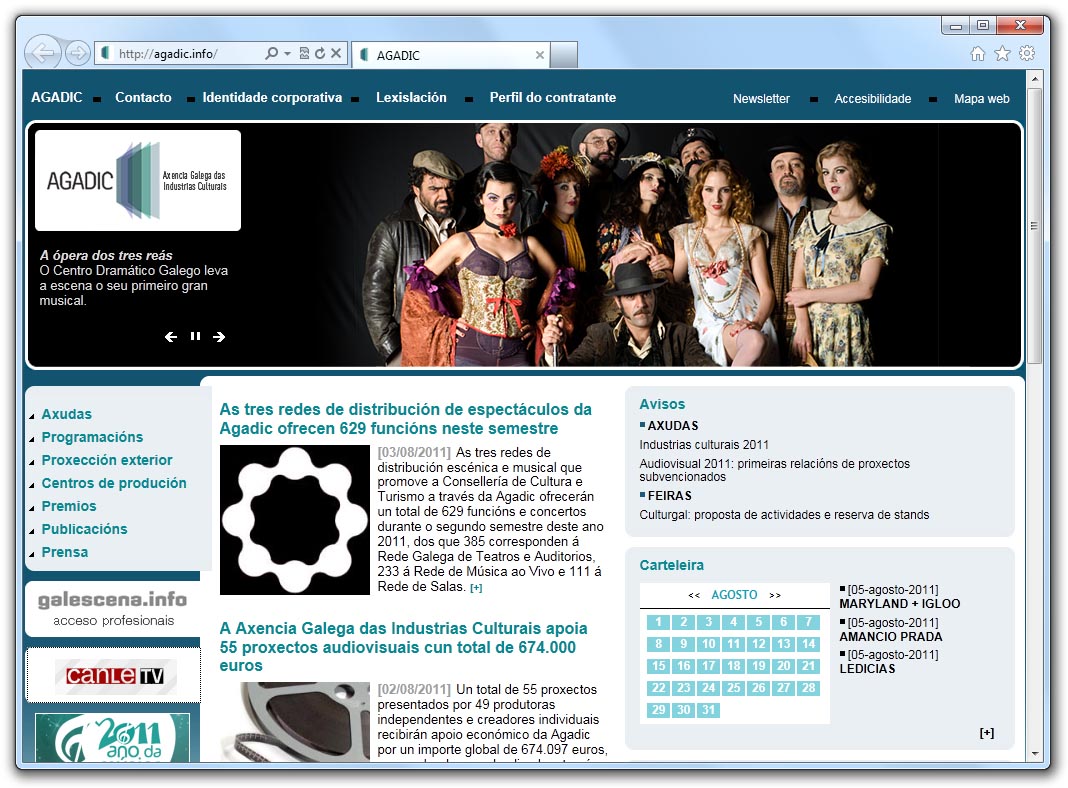Screen dimensions: 1068x788
Task: Open the Axudas sidebar section
Action: pos(67,414)
